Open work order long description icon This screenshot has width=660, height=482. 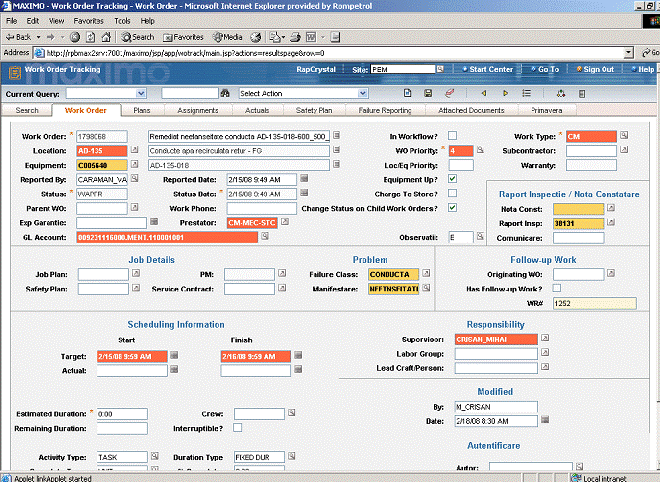point(336,136)
